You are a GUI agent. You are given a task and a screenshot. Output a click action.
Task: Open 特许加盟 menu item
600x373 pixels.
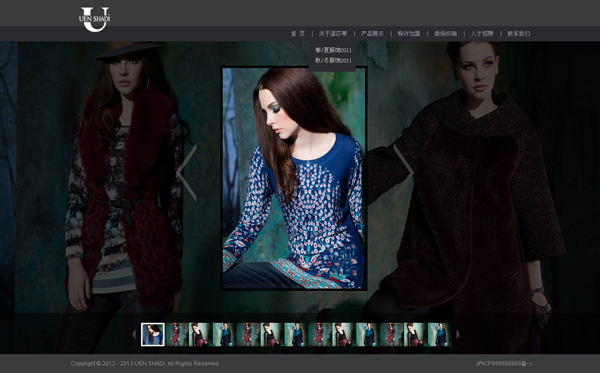[x=409, y=34]
